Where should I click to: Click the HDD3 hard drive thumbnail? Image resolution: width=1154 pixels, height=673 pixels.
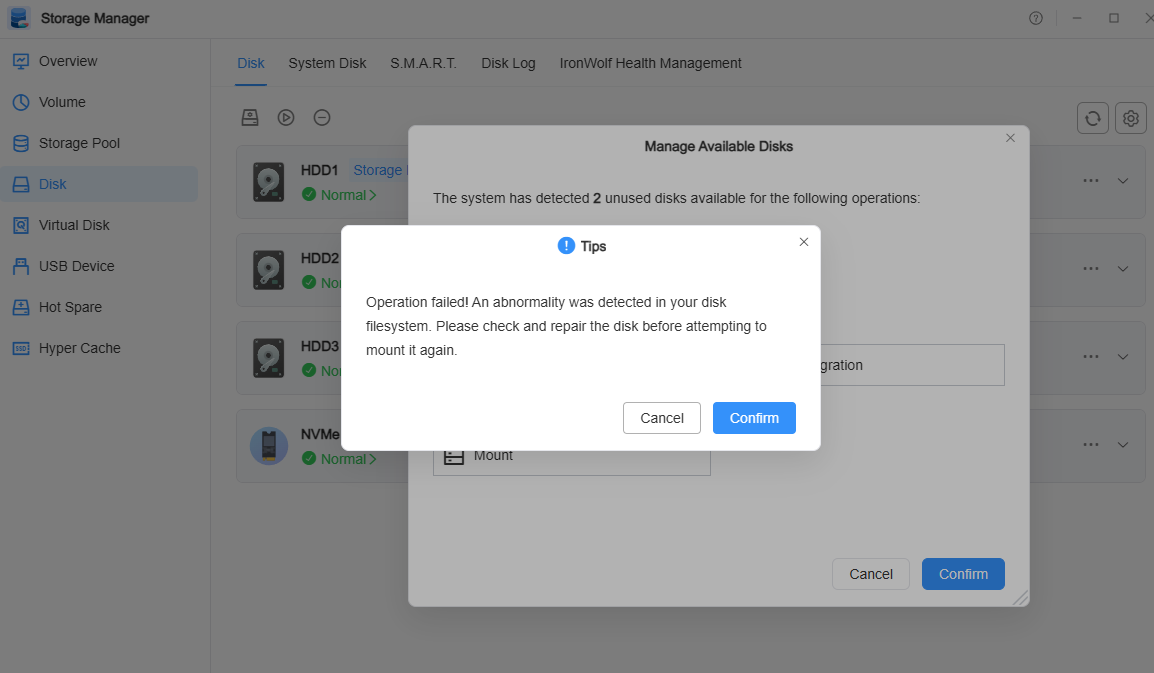(269, 358)
